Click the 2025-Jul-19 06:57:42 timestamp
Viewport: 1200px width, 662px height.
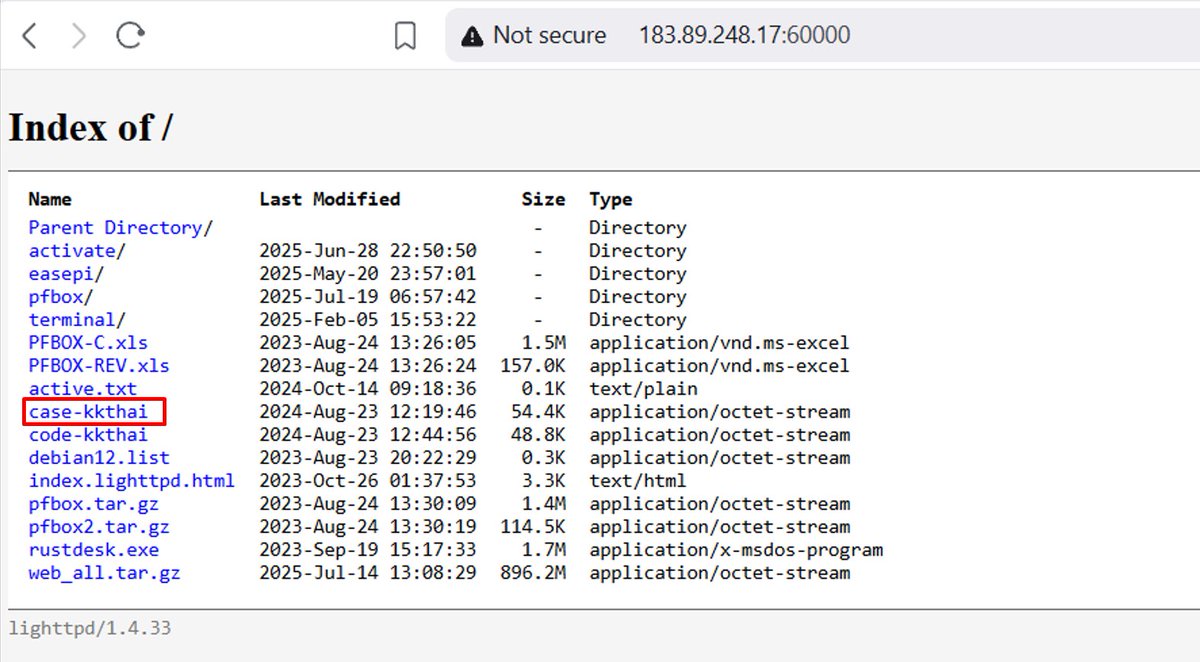point(368,297)
